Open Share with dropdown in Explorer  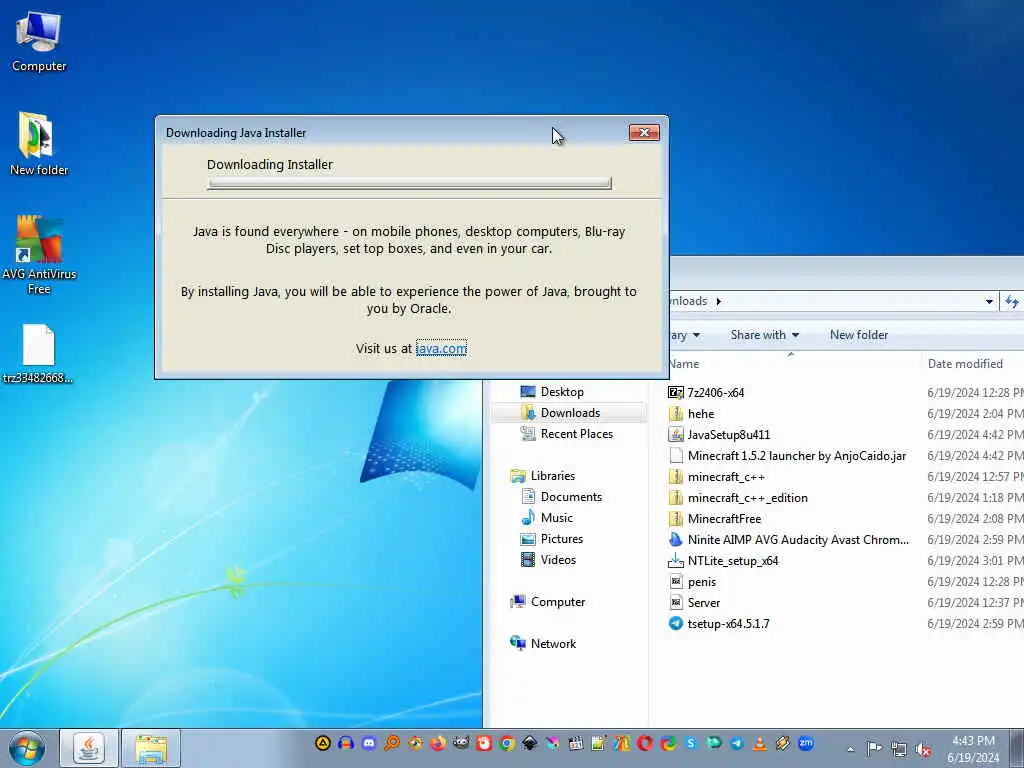click(765, 335)
